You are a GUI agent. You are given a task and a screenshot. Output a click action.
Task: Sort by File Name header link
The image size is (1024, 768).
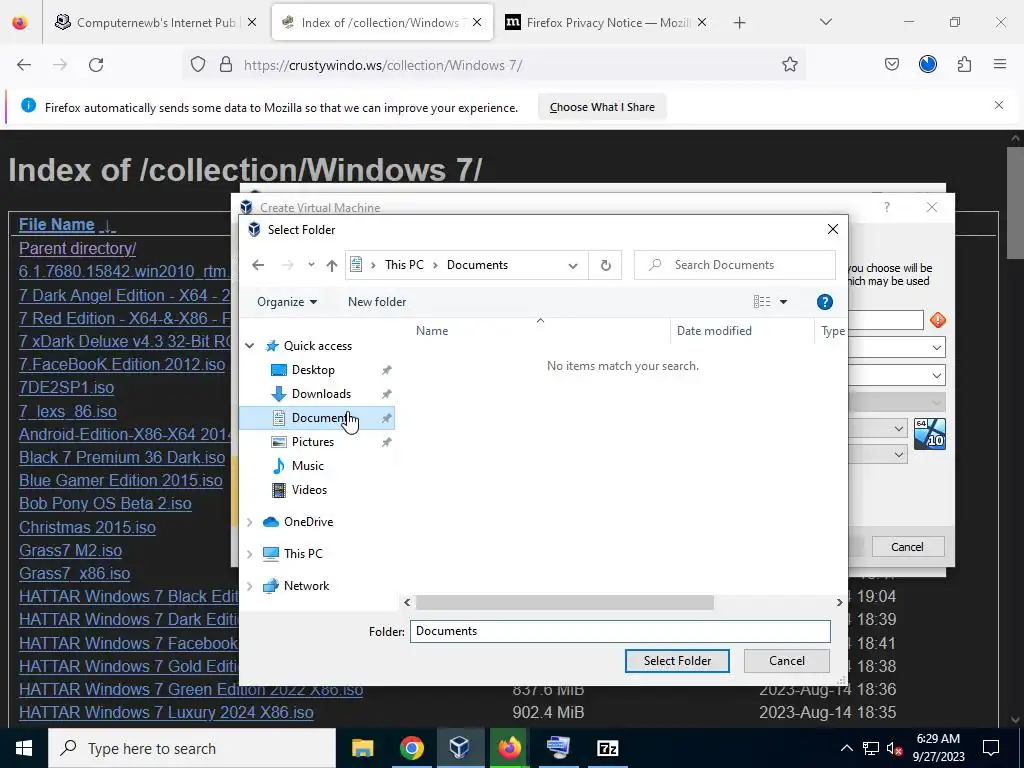57,225
